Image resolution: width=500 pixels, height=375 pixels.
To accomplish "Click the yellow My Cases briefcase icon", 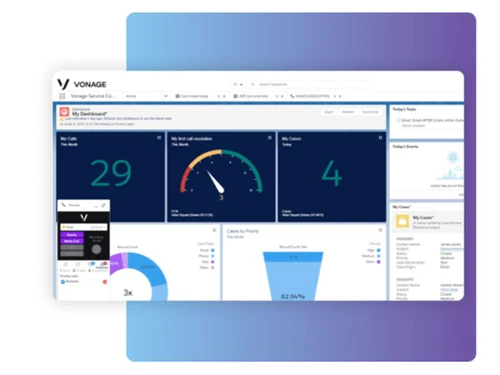I will [x=402, y=221].
